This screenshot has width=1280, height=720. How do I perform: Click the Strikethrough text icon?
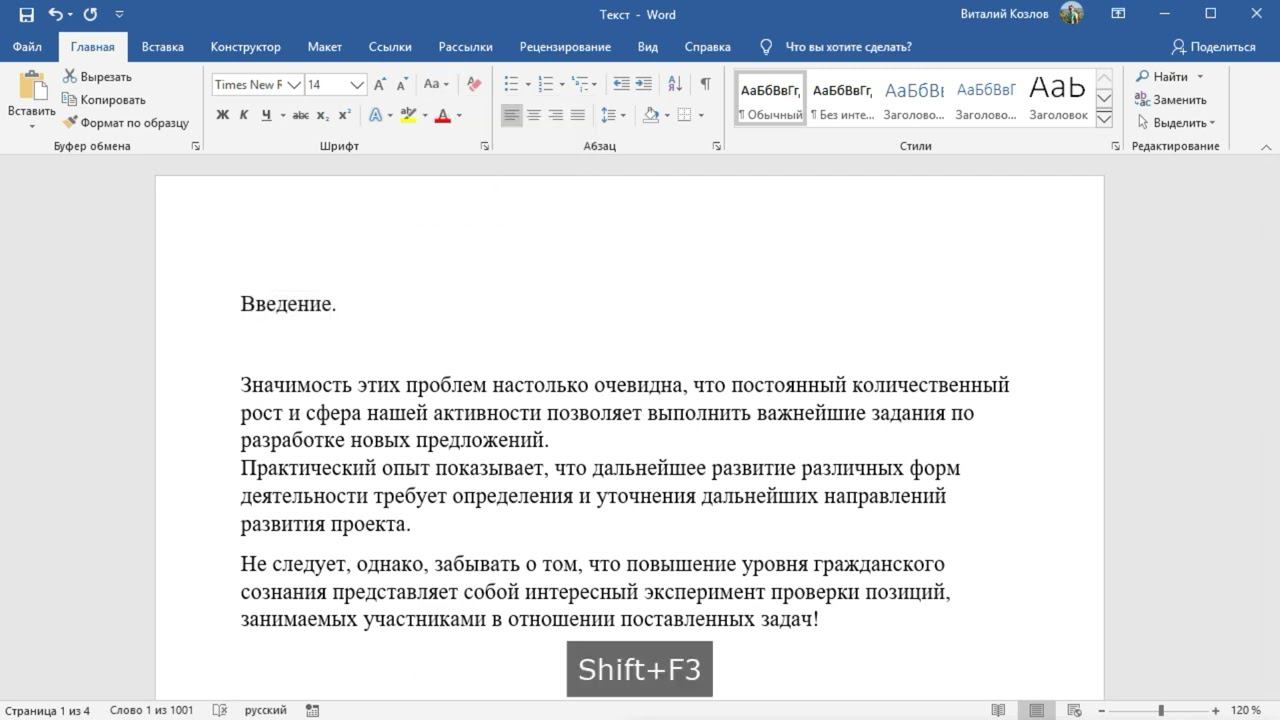click(x=300, y=115)
